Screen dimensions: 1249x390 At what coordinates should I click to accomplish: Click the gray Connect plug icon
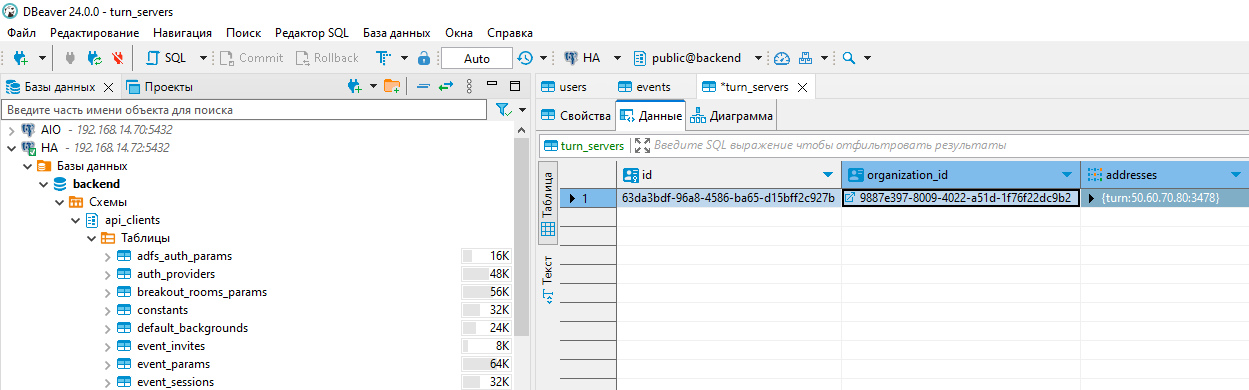click(70, 58)
